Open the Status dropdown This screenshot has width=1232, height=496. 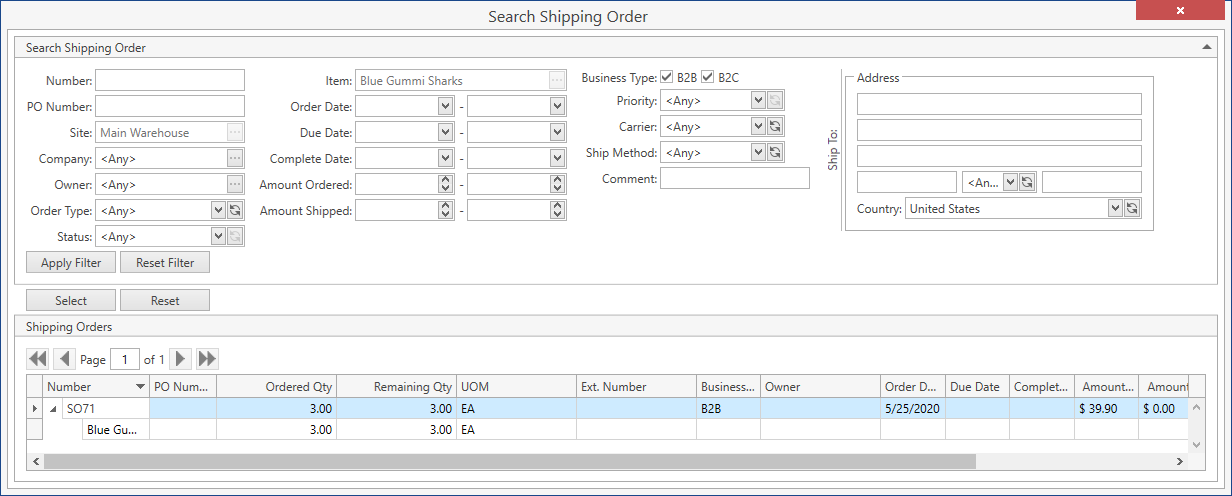coord(218,237)
